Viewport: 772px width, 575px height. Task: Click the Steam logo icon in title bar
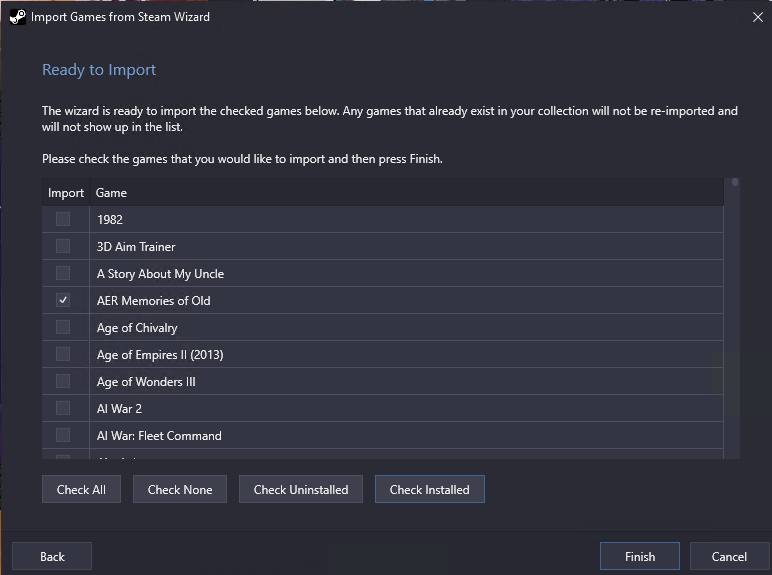click(18, 17)
